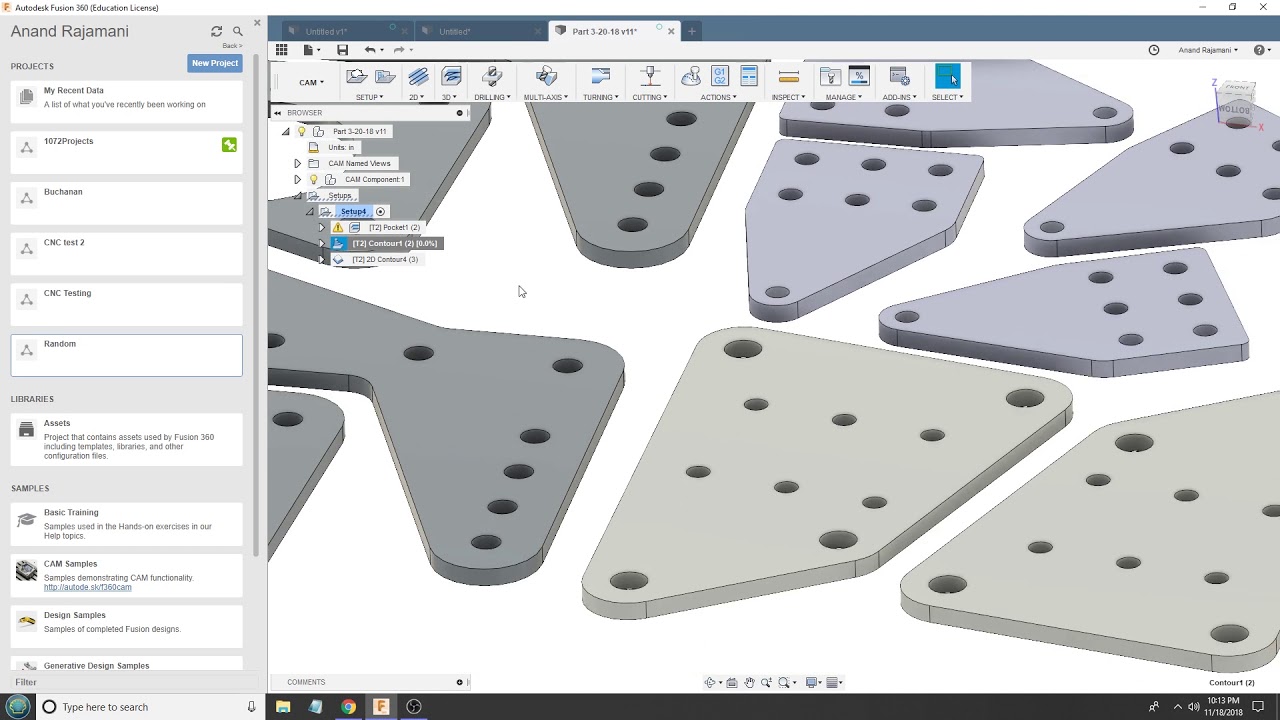Open the MANAGE dropdown menu
This screenshot has height=720, width=1280.
pyautogui.click(x=843, y=97)
